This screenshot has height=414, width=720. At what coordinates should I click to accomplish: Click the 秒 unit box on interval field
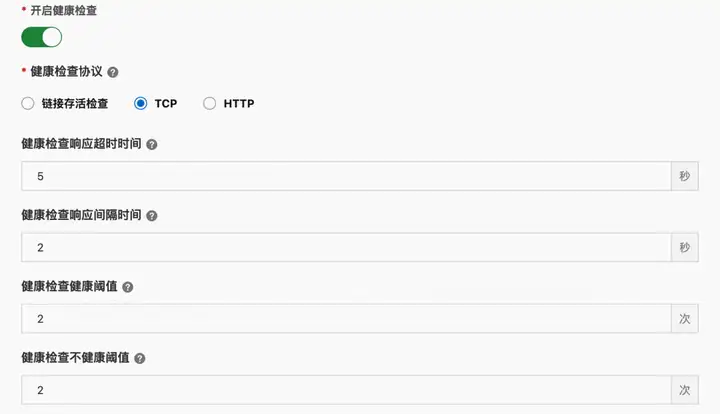[x=685, y=247]
